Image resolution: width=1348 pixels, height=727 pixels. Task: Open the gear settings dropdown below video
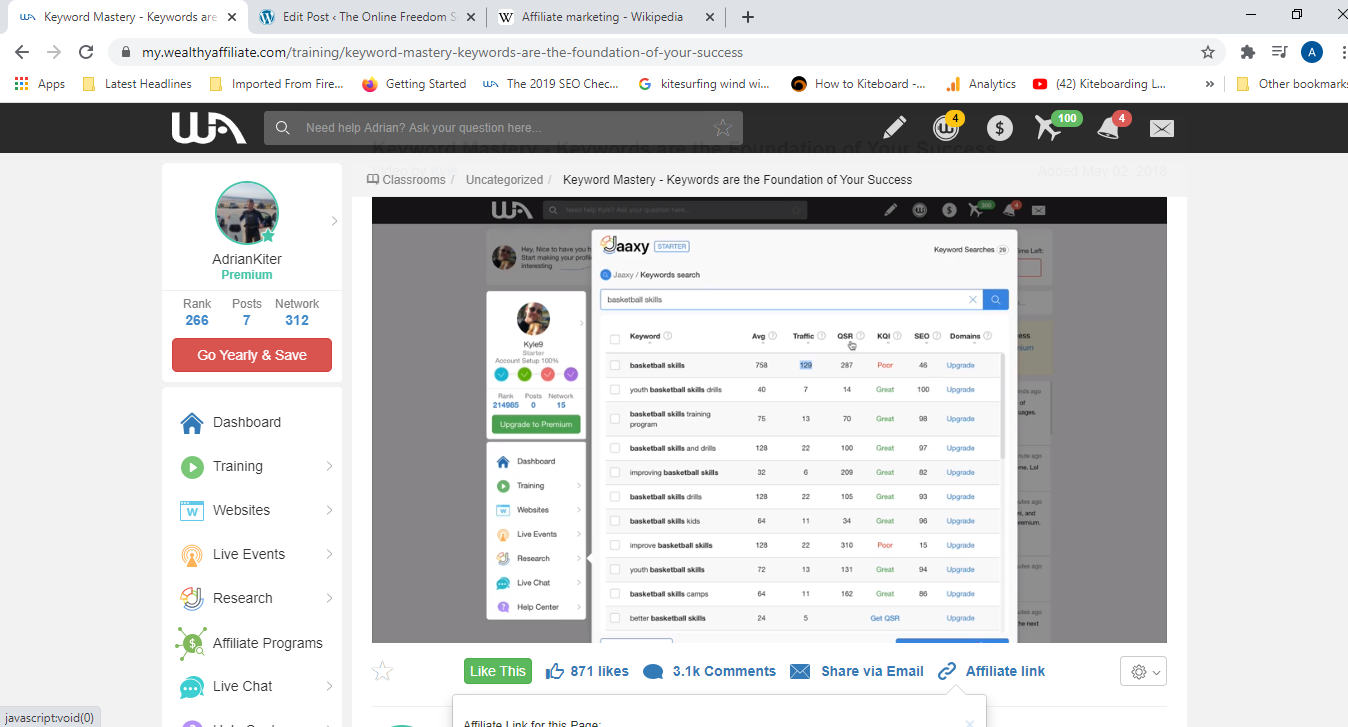(1145, 672)
